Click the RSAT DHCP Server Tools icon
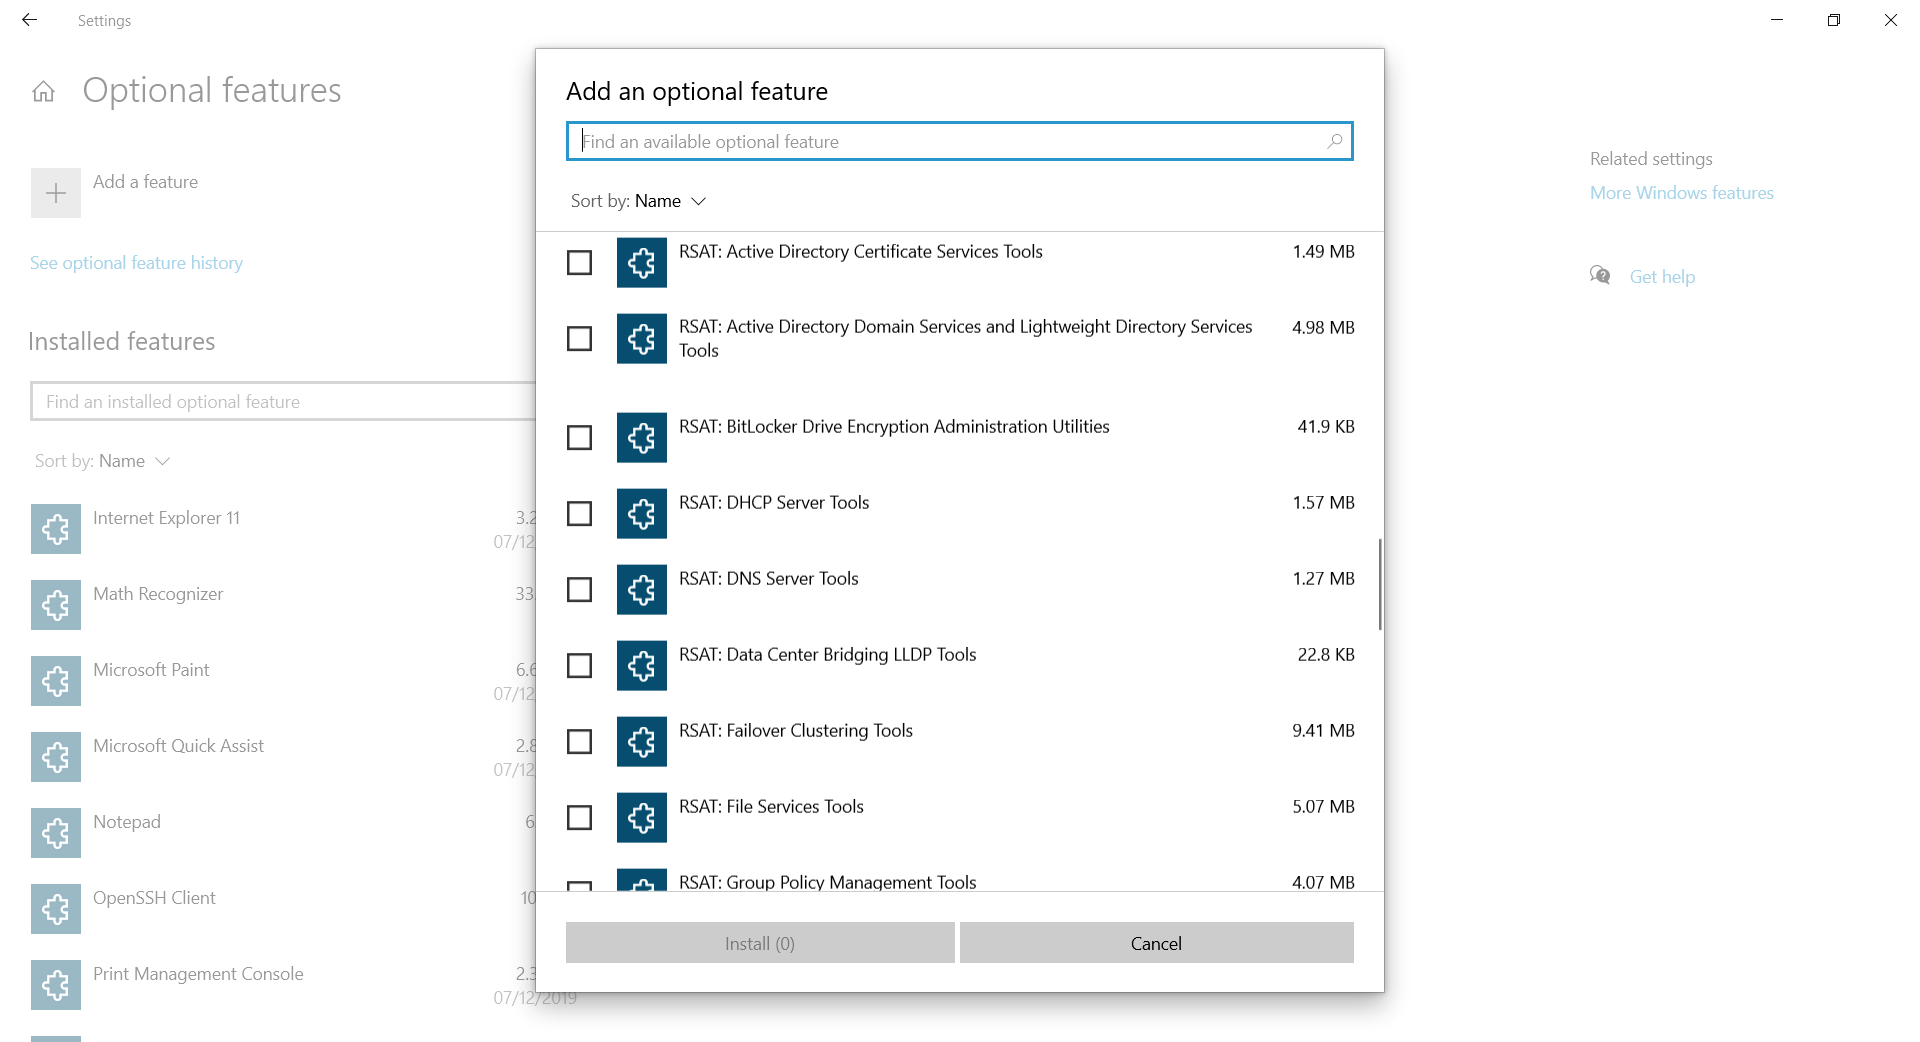 tap(641, 513)
